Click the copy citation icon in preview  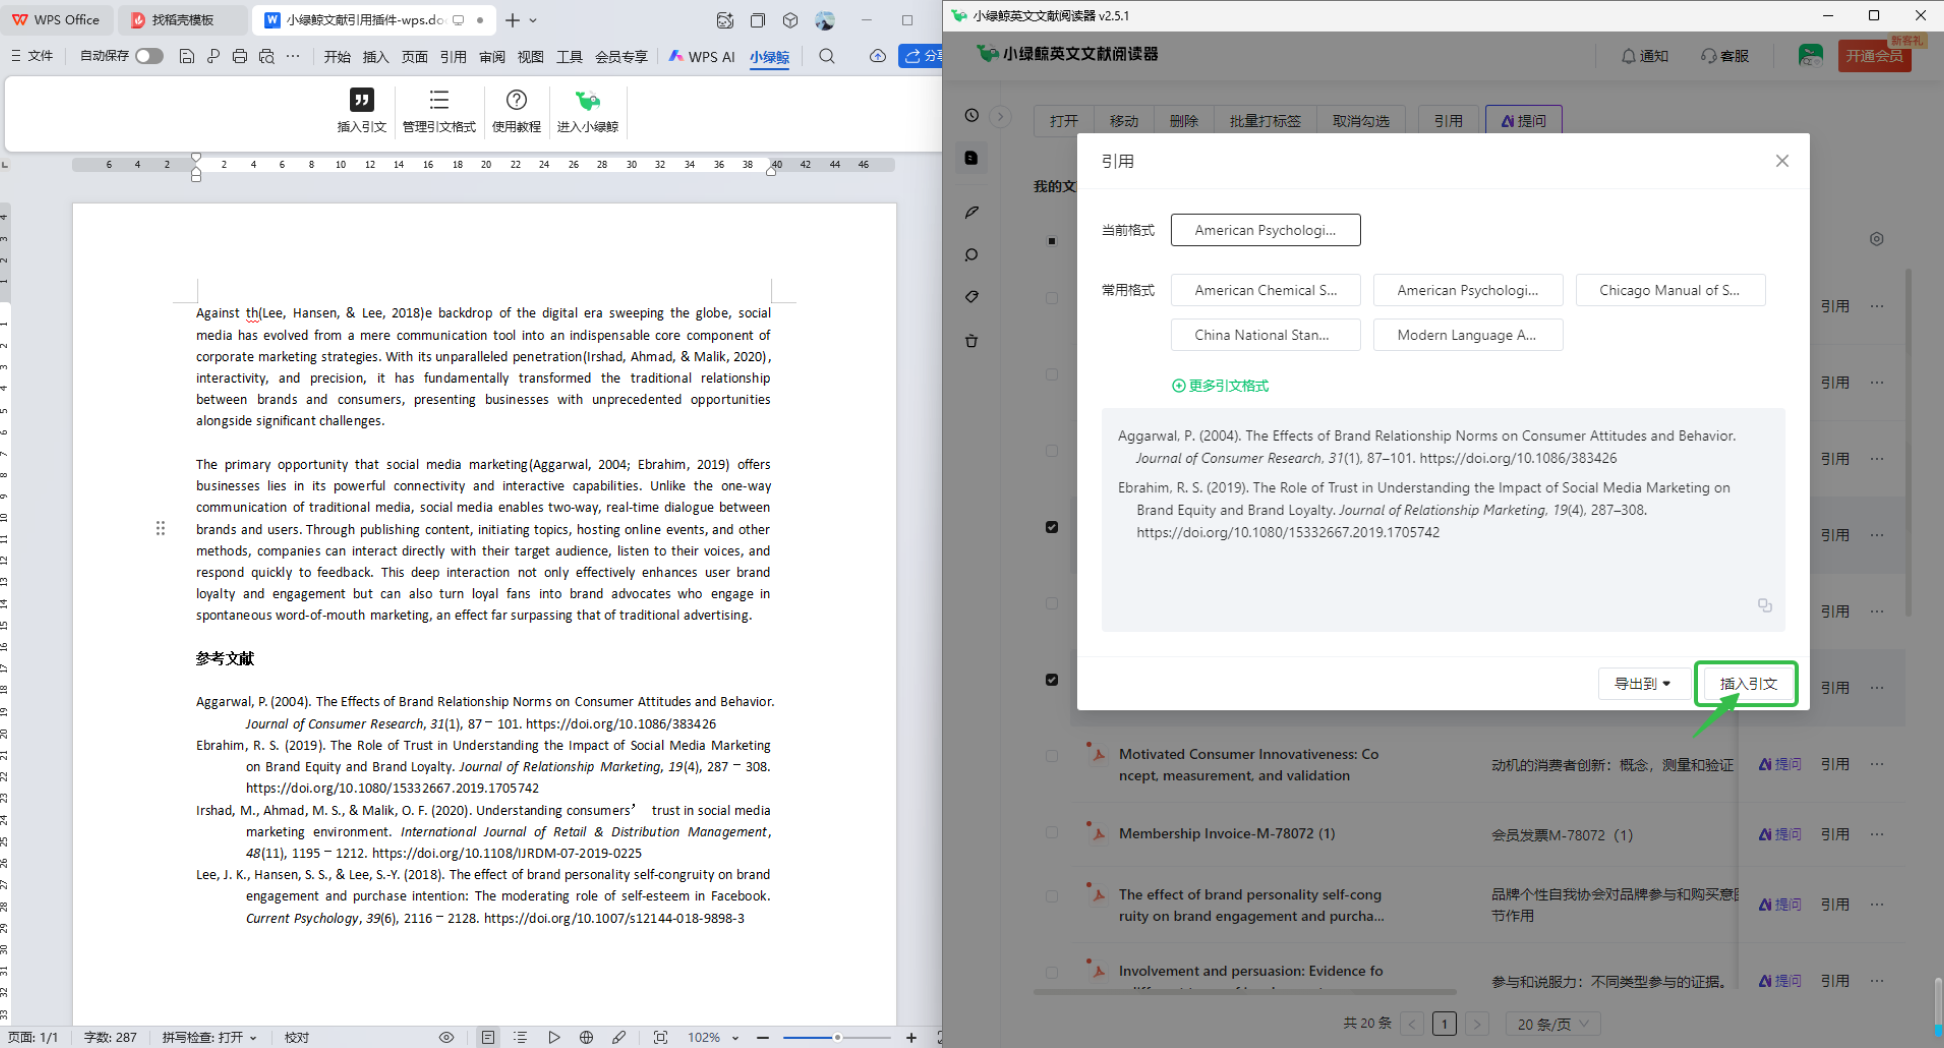click(1764, 605)
